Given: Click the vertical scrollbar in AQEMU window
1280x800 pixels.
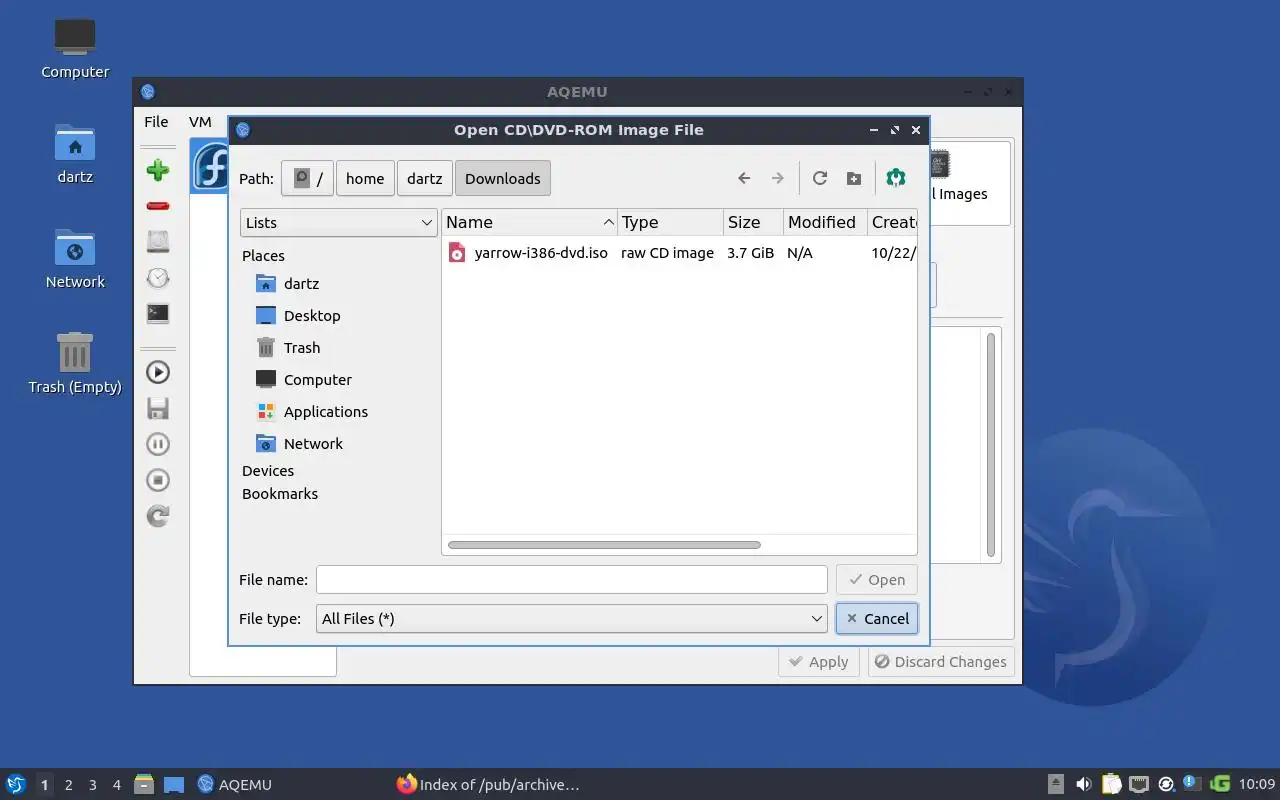Looking at the screenshot, I should tap(991, 445).
